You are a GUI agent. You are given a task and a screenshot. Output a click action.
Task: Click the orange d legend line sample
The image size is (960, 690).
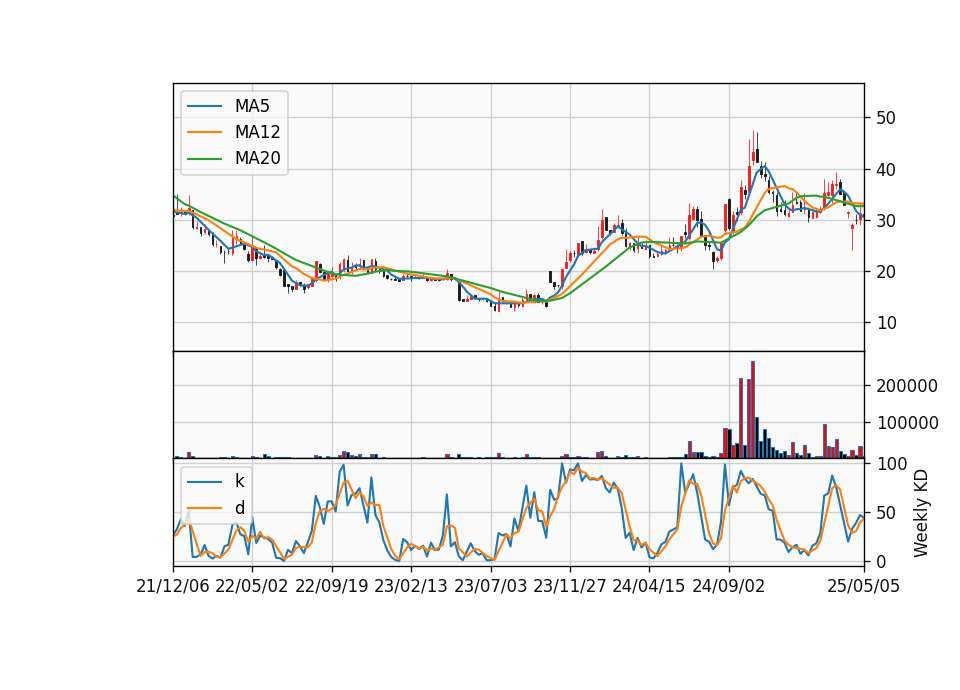tap(204, 508)
